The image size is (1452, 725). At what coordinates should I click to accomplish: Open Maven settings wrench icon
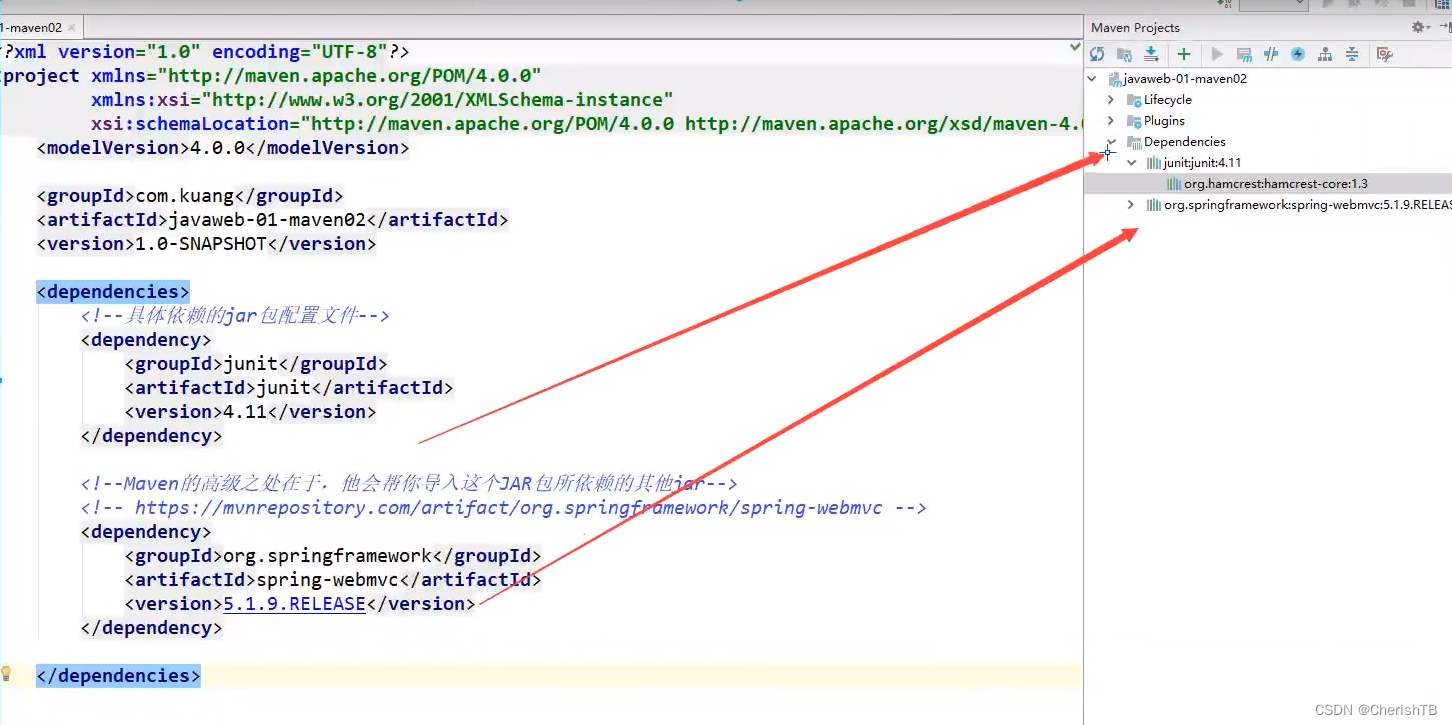point(1385,54)
